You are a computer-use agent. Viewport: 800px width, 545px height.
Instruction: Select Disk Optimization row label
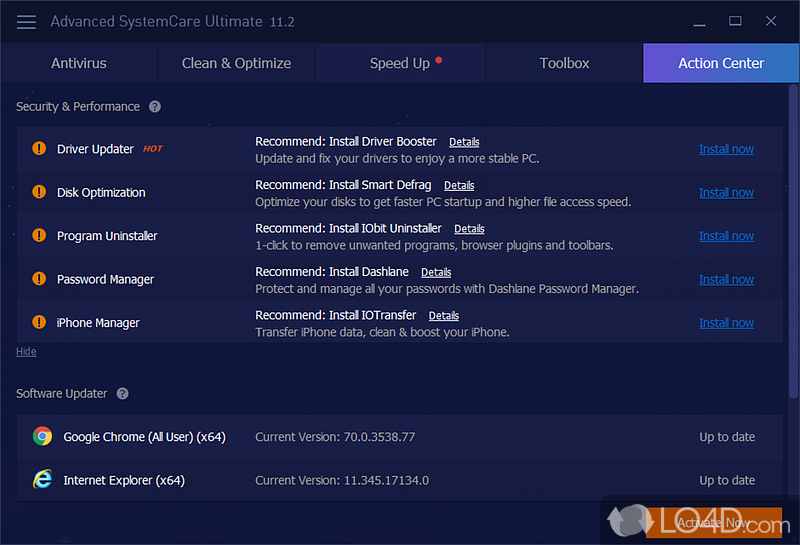pyautogui.click(x=101, y=192)
